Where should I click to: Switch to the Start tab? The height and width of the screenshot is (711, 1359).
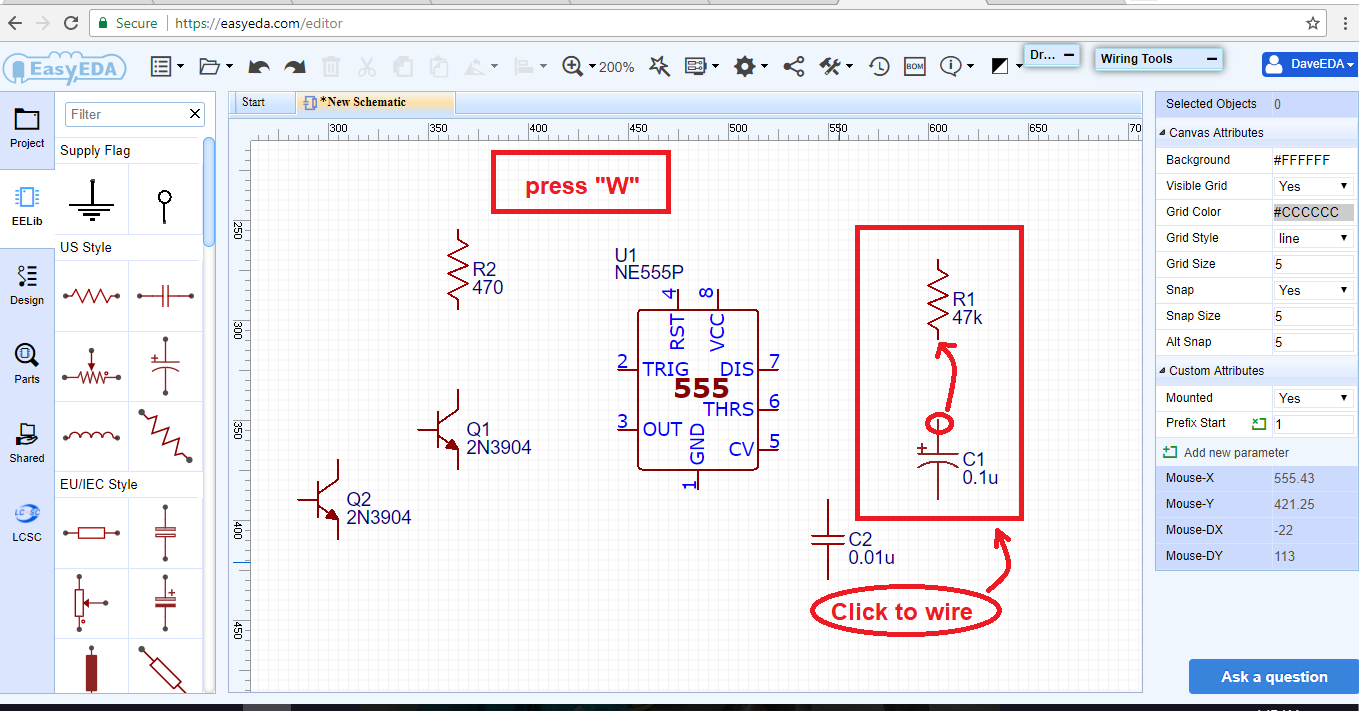pyautogui.click(x=255, y=101)
